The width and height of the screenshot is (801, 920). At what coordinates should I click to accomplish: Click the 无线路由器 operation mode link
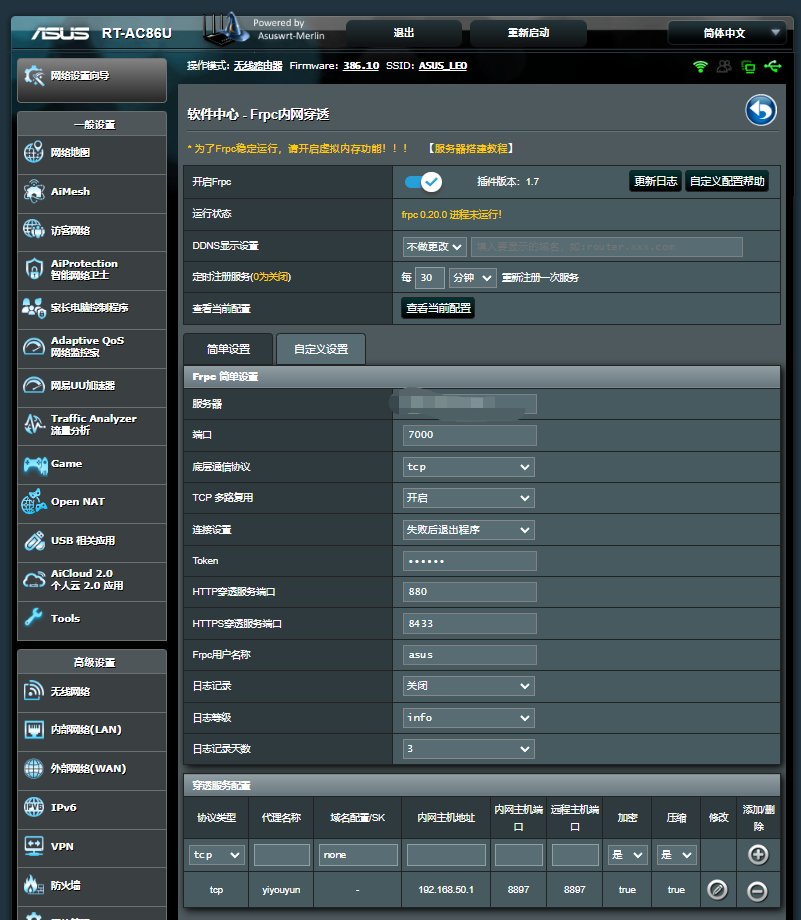point(258,66)
